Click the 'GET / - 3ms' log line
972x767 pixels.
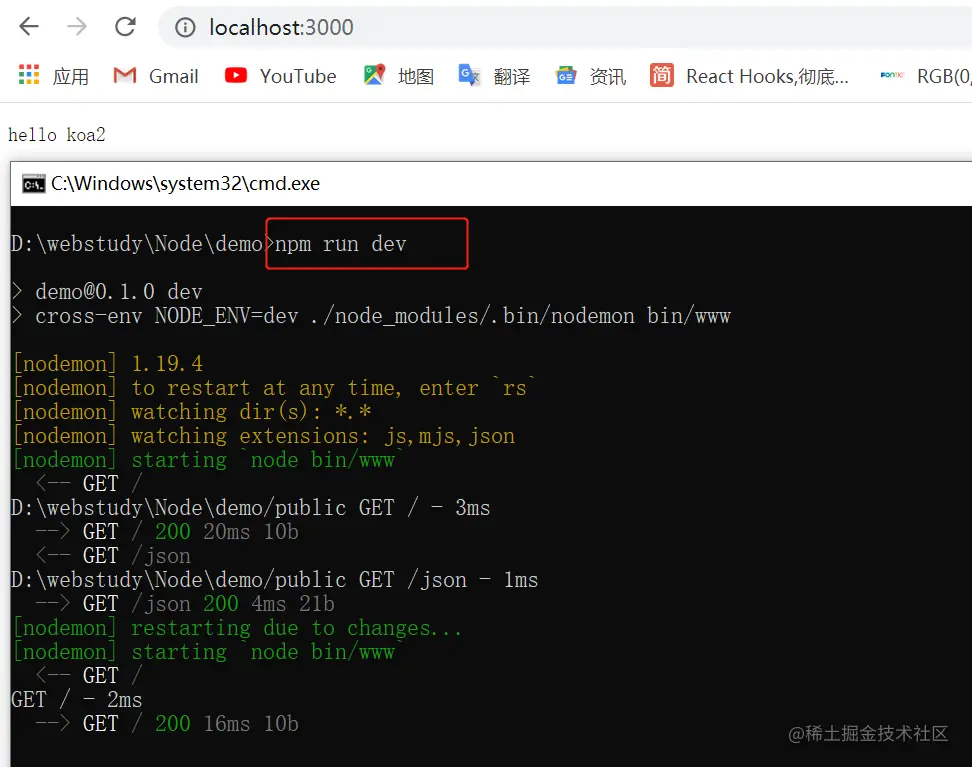click(x=250, y=508)
